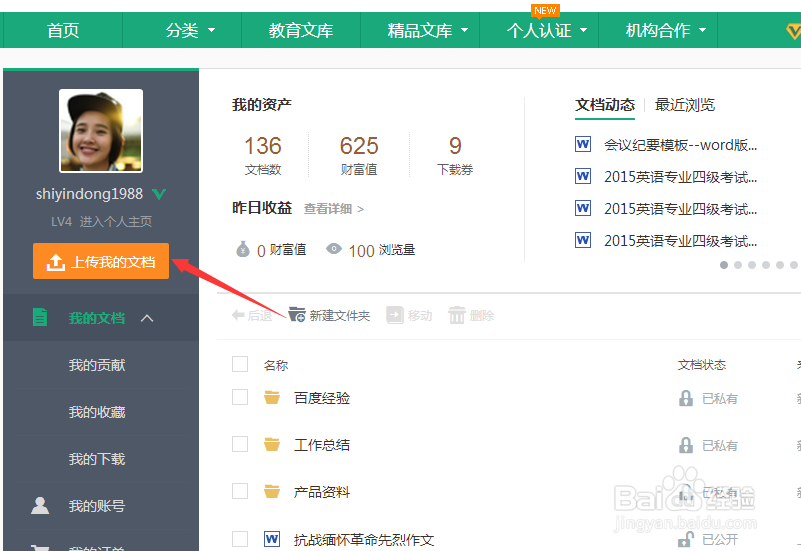Image resolution: width=801 pixels, height=551 pixels.
Task: Open the 查看详细 details link
Action: pos(334,209)
